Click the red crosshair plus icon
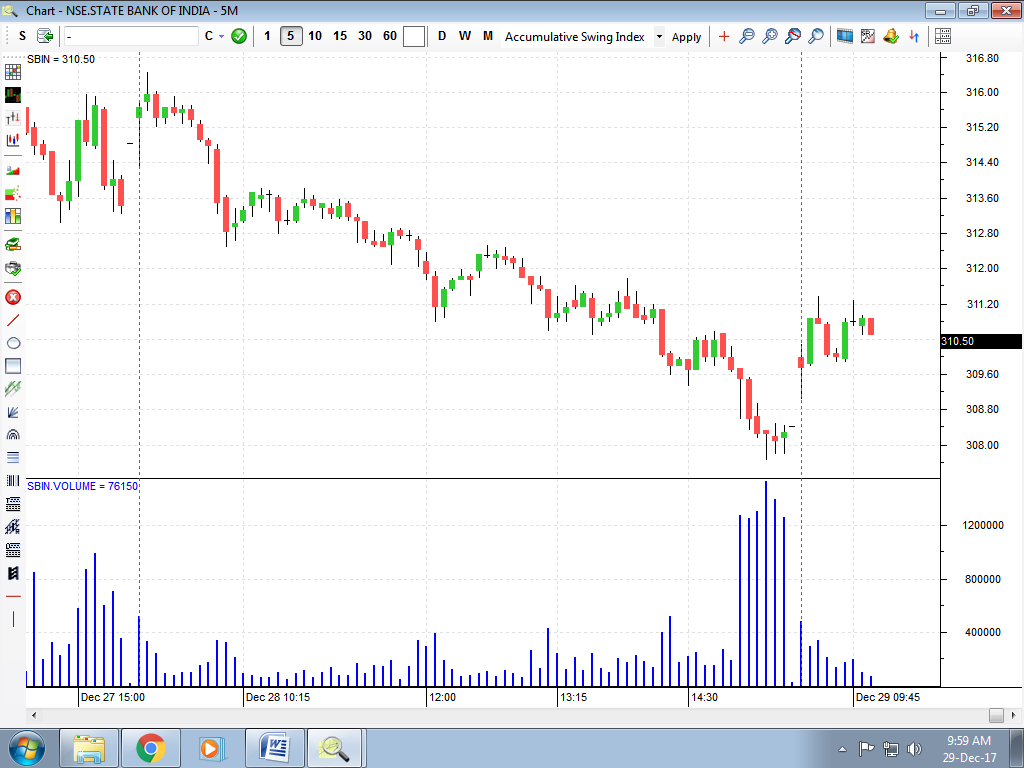This screenshot has width=1024, height=768. tap(724, 37)
